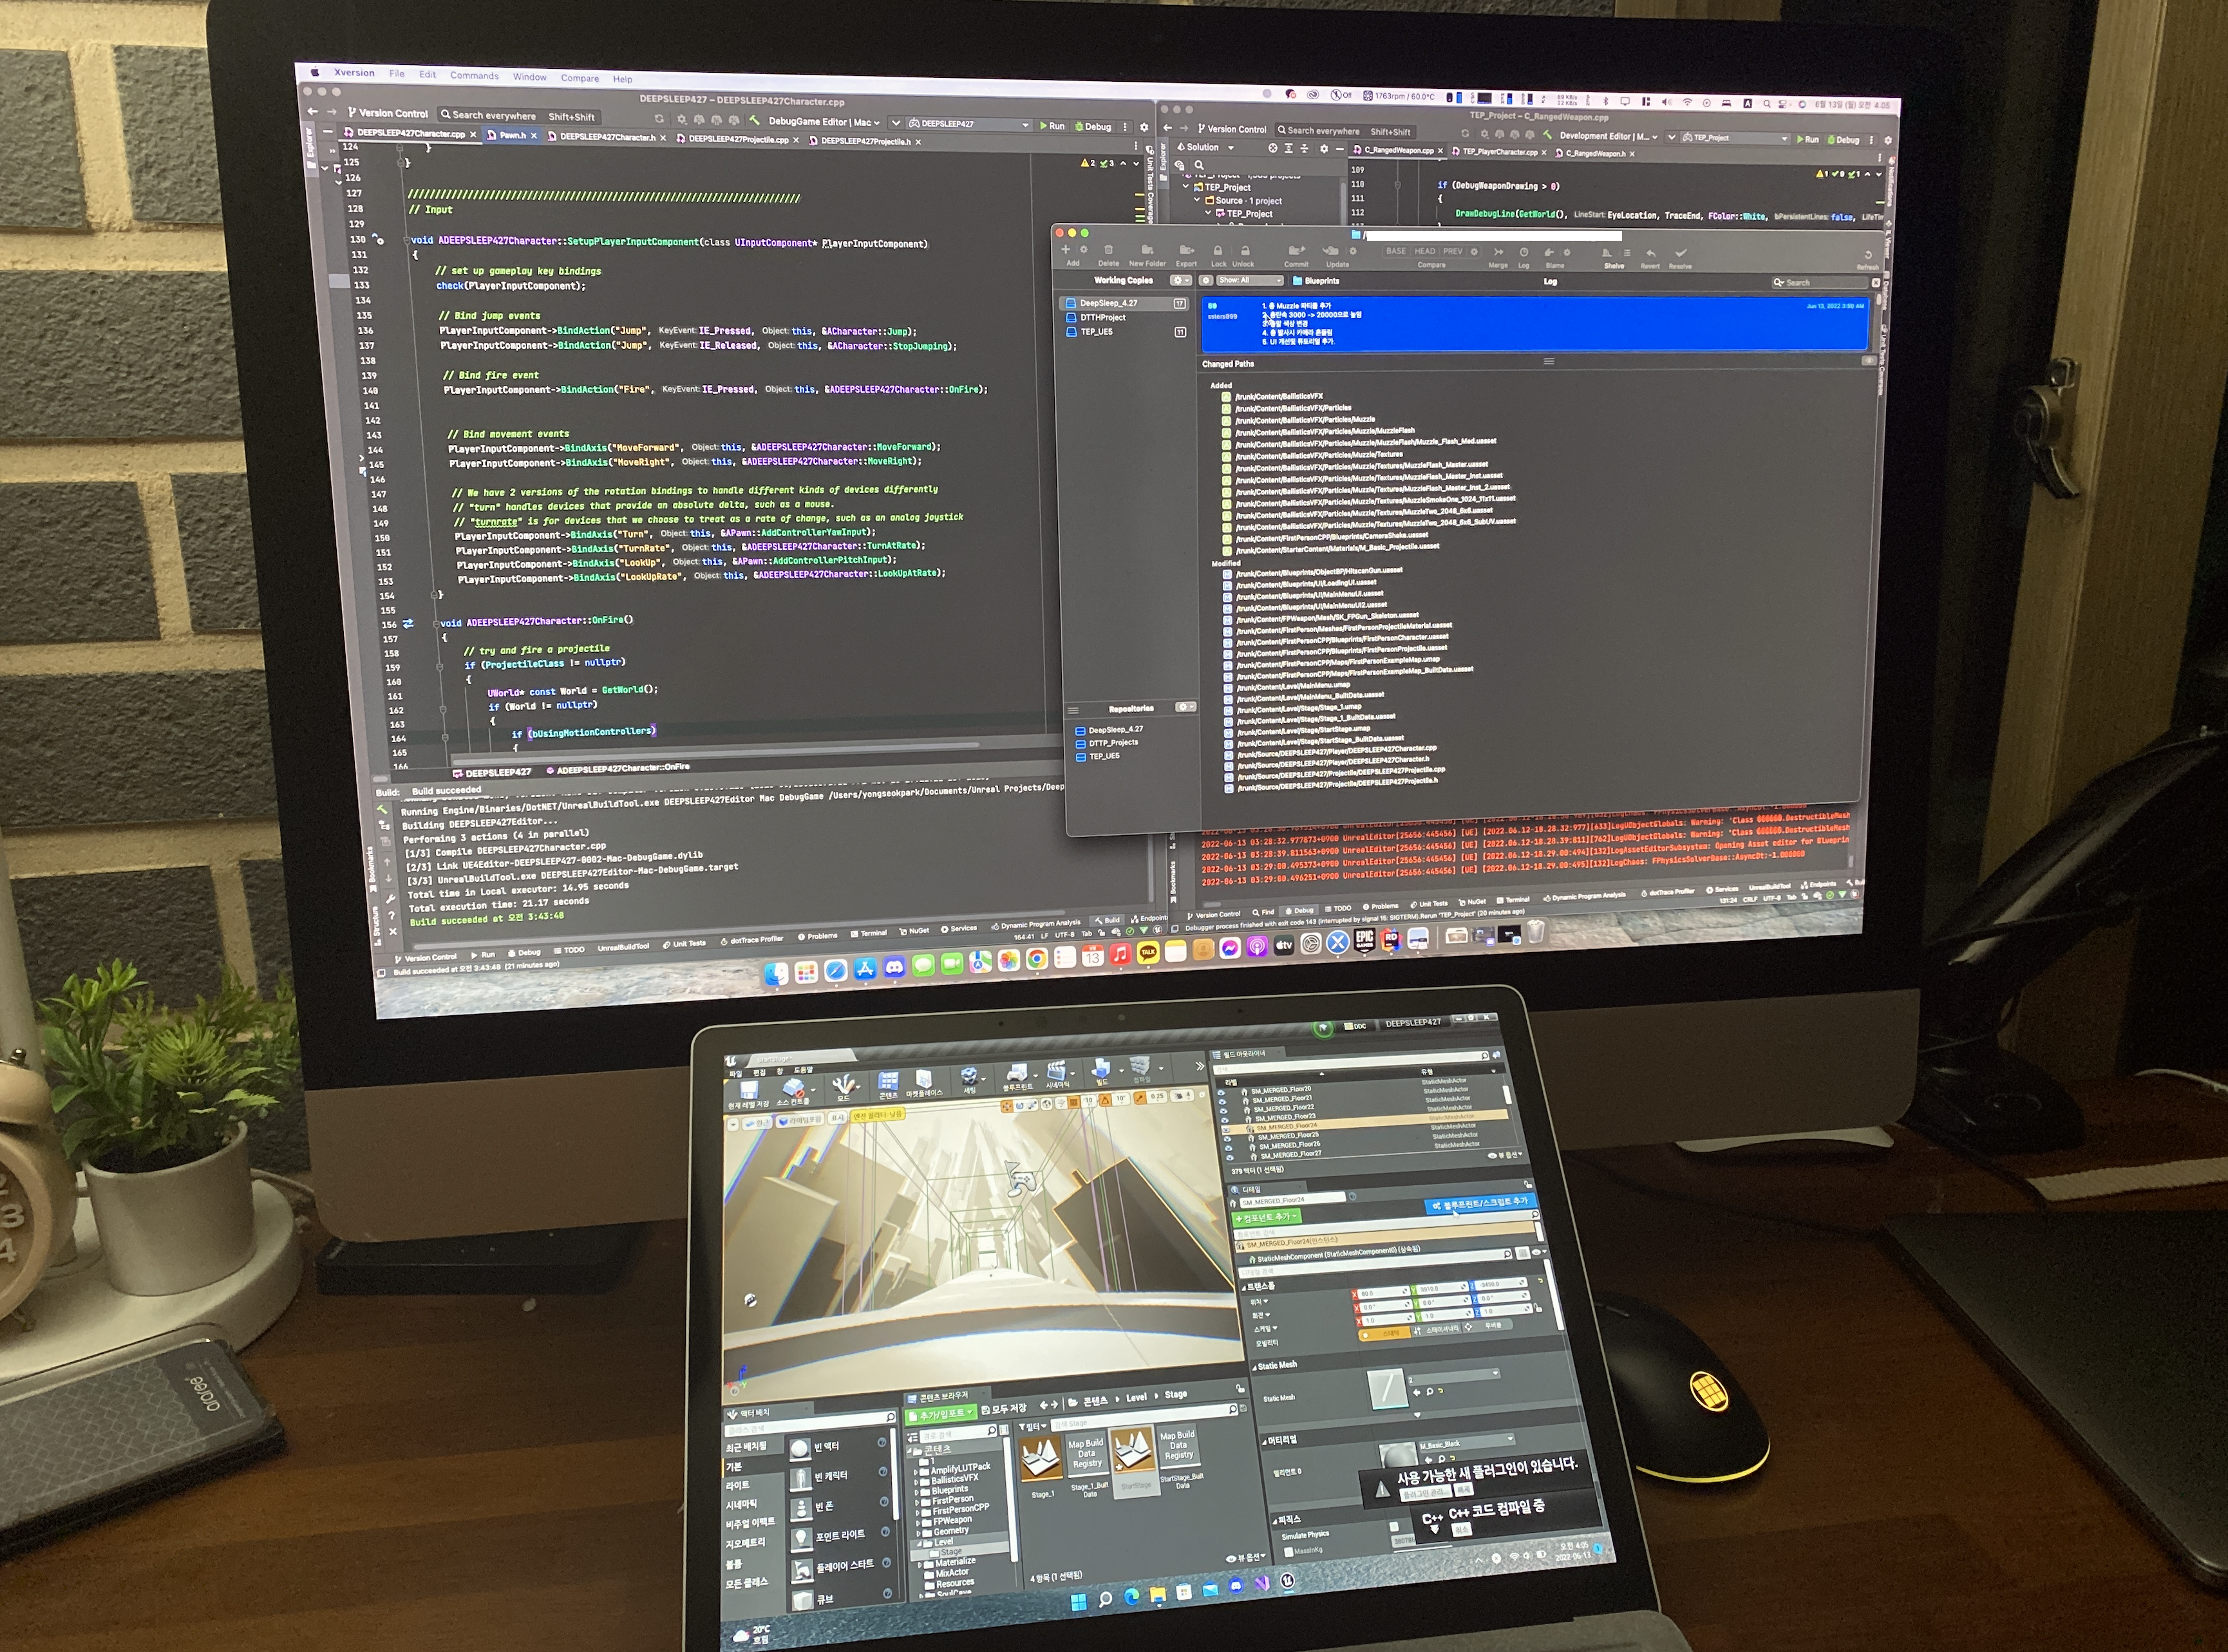This screenshot has height=1652, width=2228.
Task: Open the Epic Games Launcher in the Dock
Action: (x=1364, y=940)
